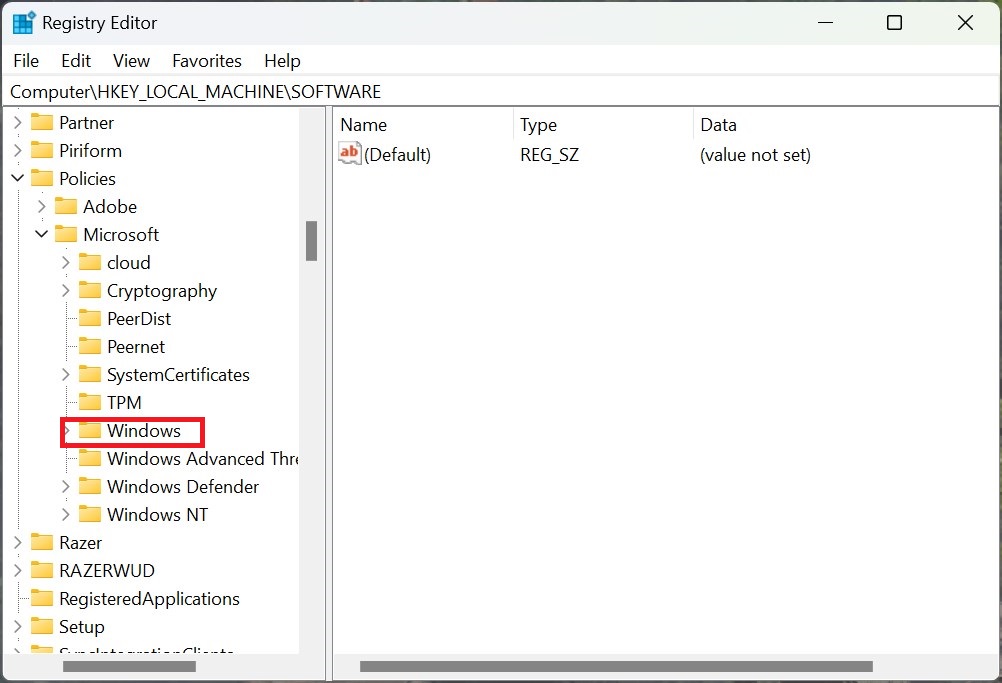Click the Microsoft folder icon
The height and width of the screenshot is (683, 1002).
pyautogui.click(x=66, y=234)
